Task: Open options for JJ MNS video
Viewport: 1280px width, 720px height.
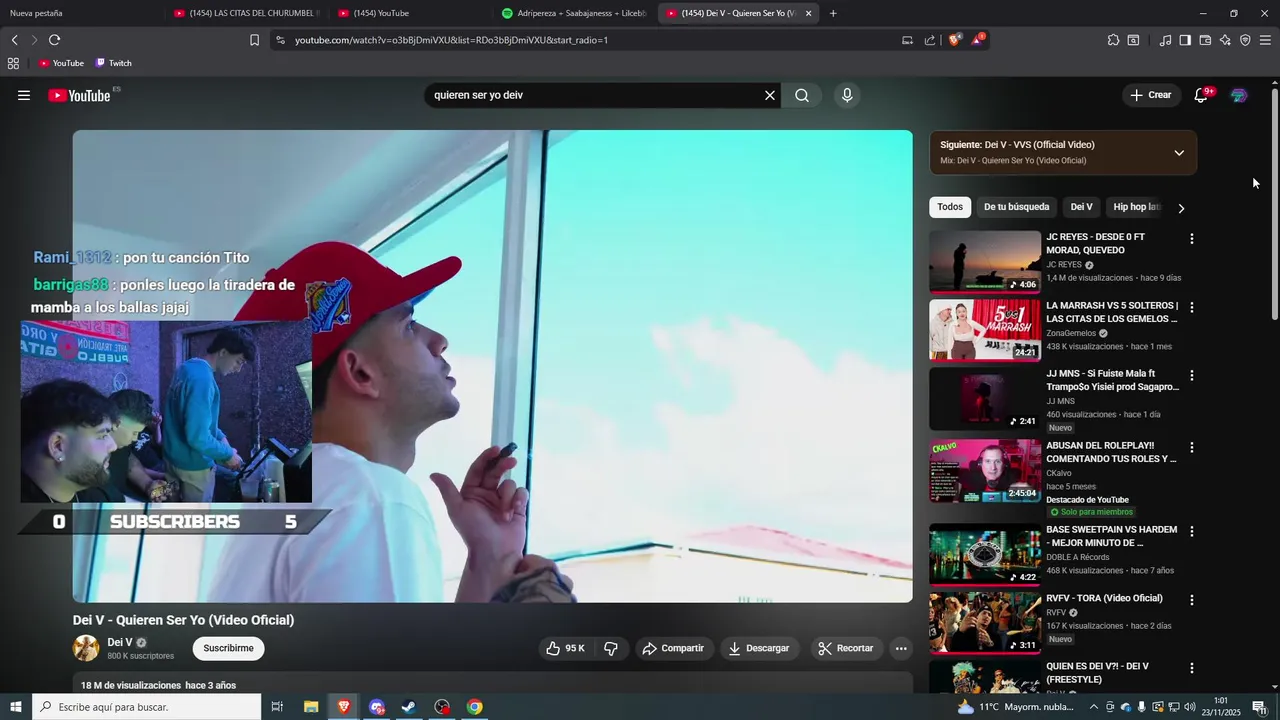Action: point(1191,375)
